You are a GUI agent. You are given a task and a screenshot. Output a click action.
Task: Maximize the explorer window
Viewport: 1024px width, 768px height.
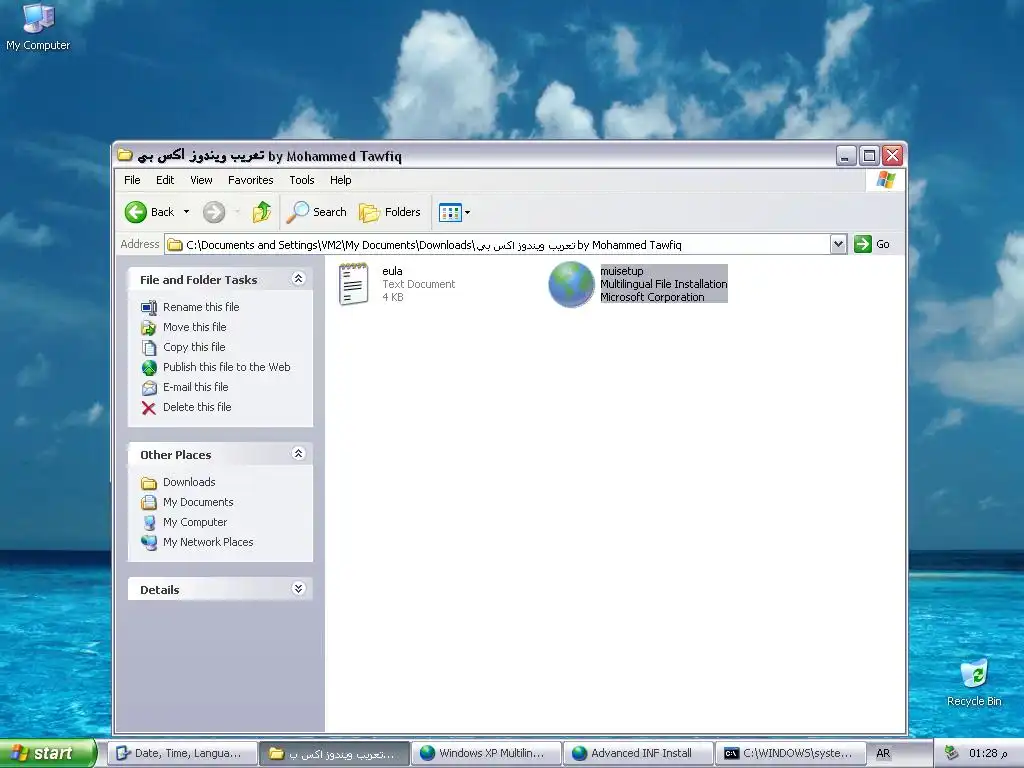[869, 155]
